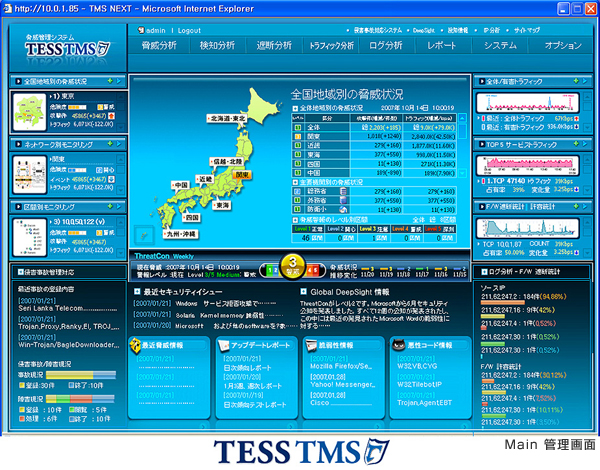The width and height of the screenshot is (600, 470).
Task: Click the 全体/有害 traffic graph thumbnail
Action: (528, 103)
